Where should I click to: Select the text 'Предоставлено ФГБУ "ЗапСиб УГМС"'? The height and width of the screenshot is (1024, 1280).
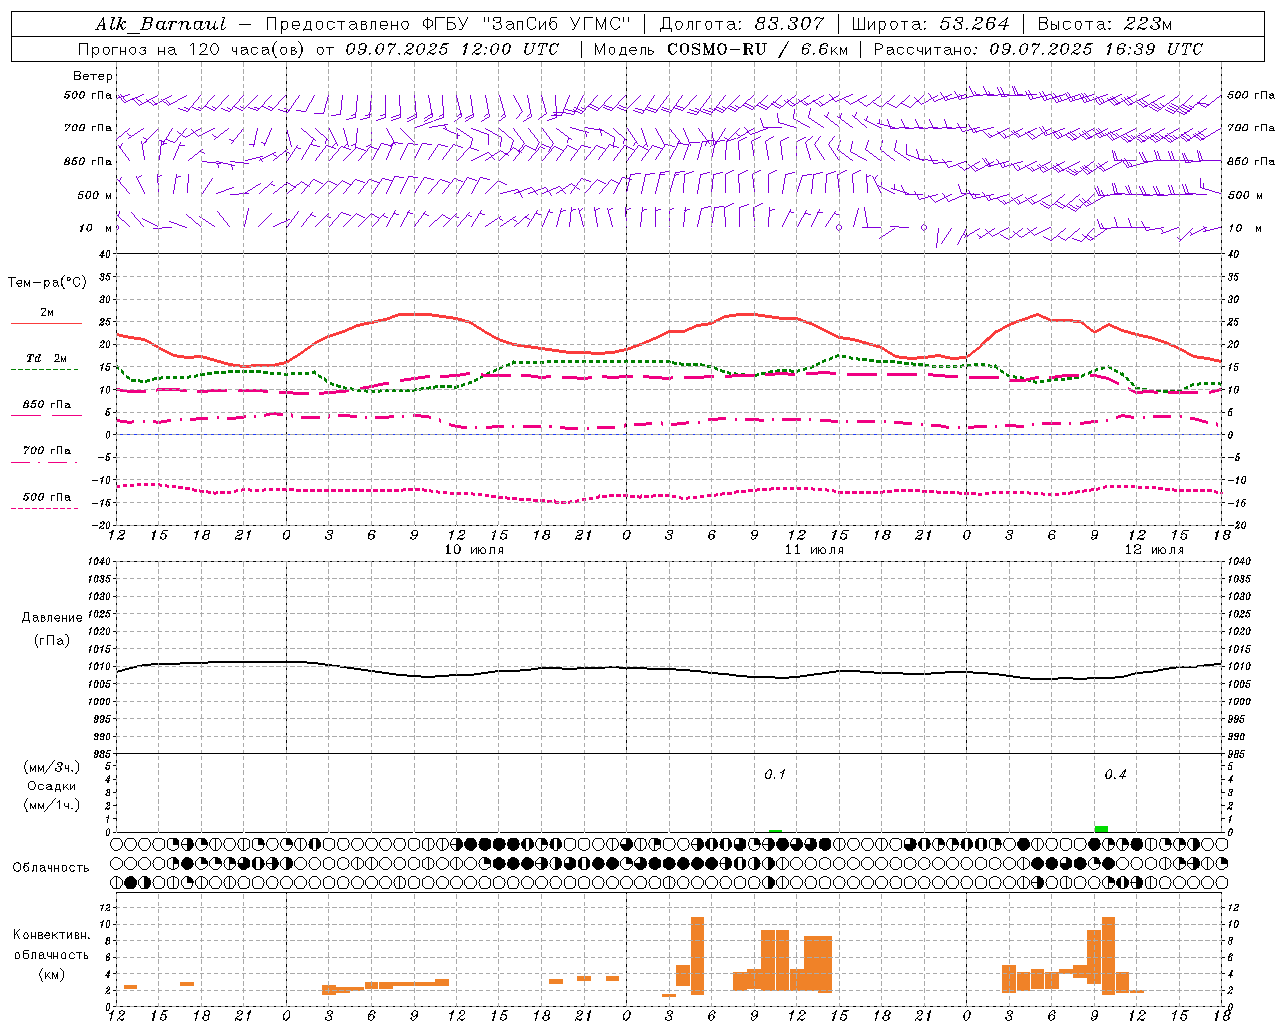coord(448,24)
